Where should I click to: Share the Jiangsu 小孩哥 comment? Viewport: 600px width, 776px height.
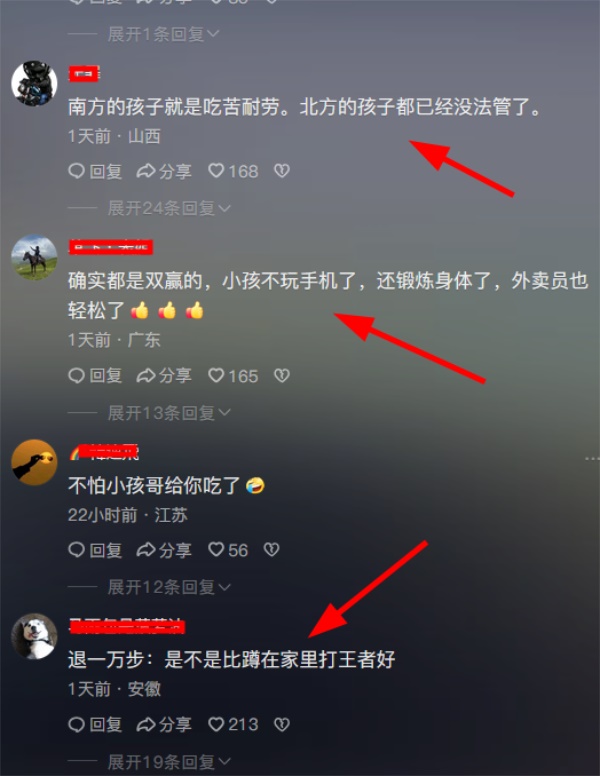tap(164, 550)
